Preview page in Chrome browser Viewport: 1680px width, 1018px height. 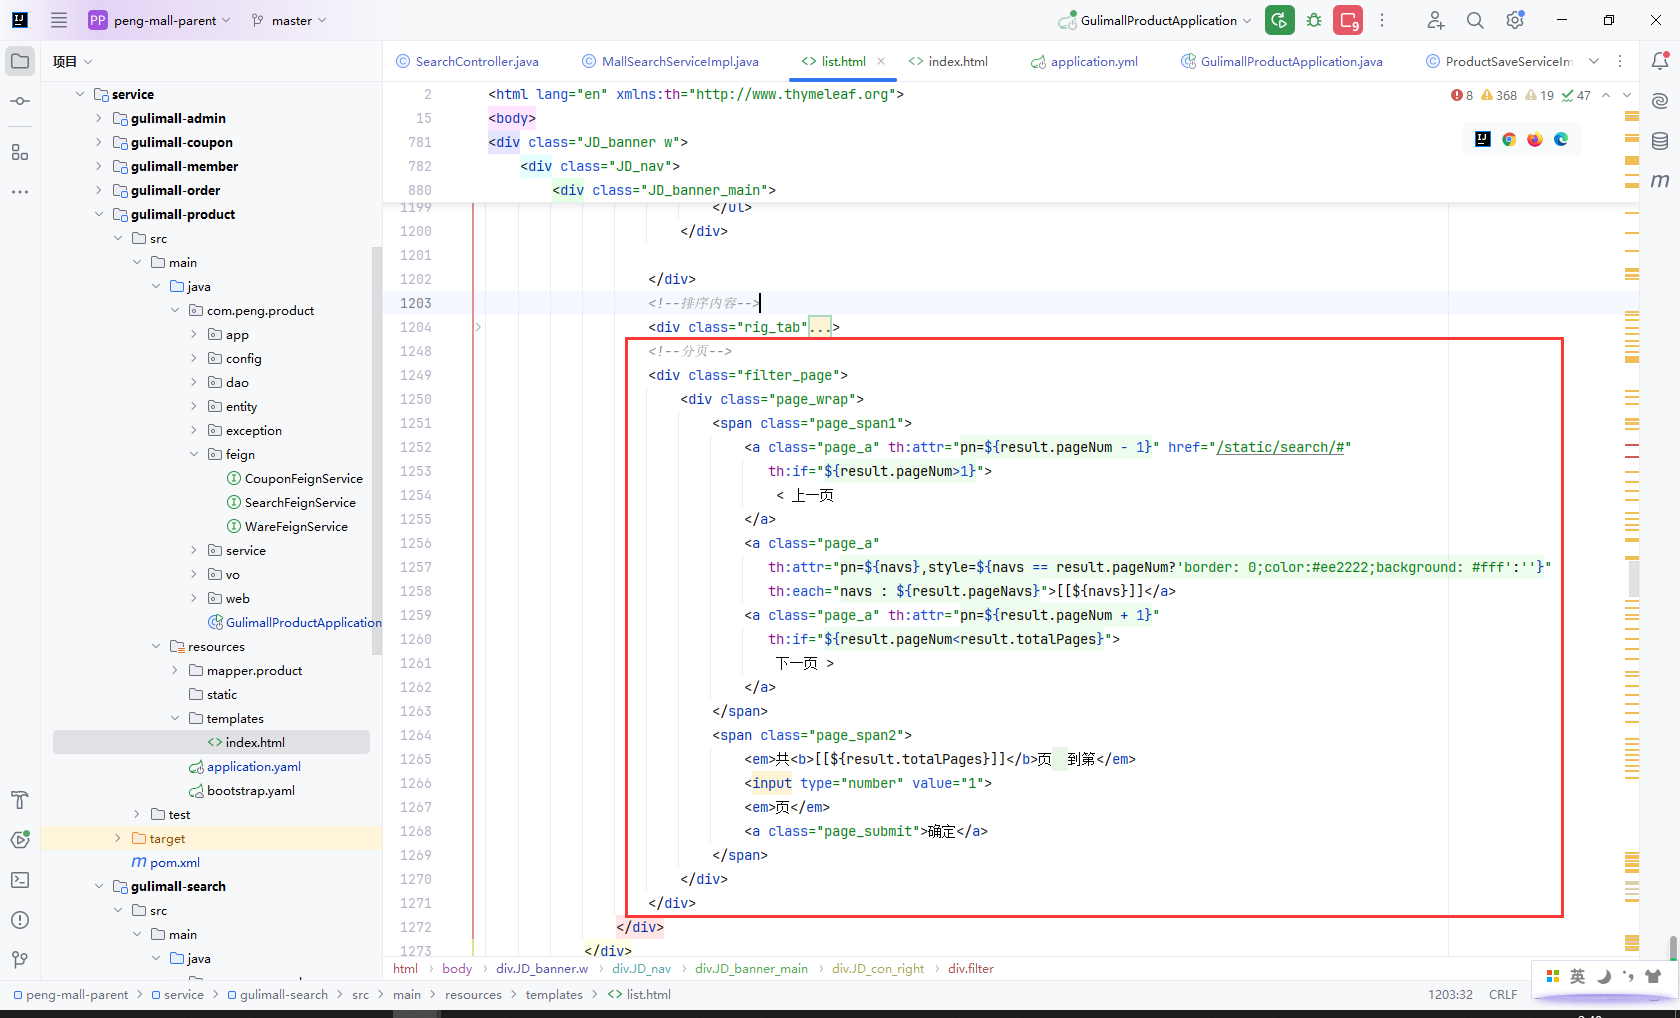(1509, 139)
